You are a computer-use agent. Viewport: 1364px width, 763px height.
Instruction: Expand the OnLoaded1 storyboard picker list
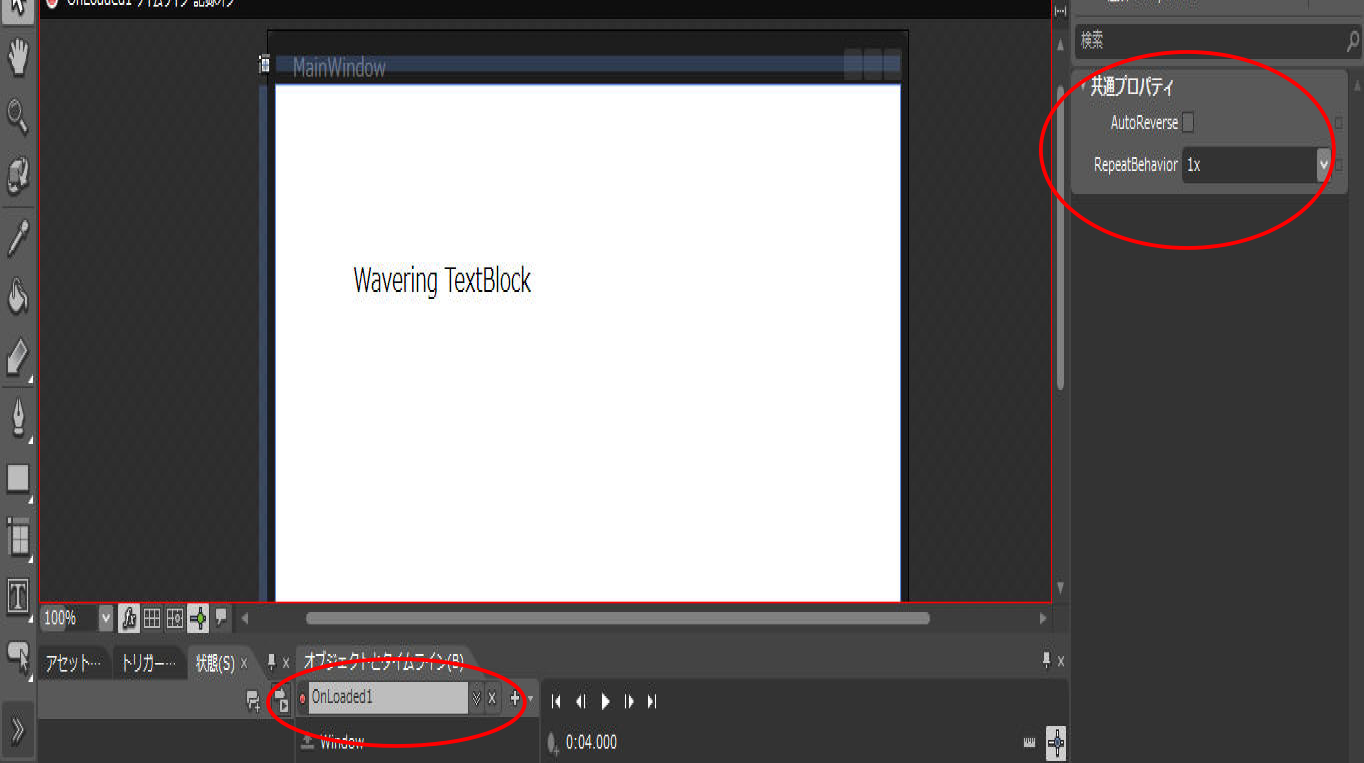477,698
